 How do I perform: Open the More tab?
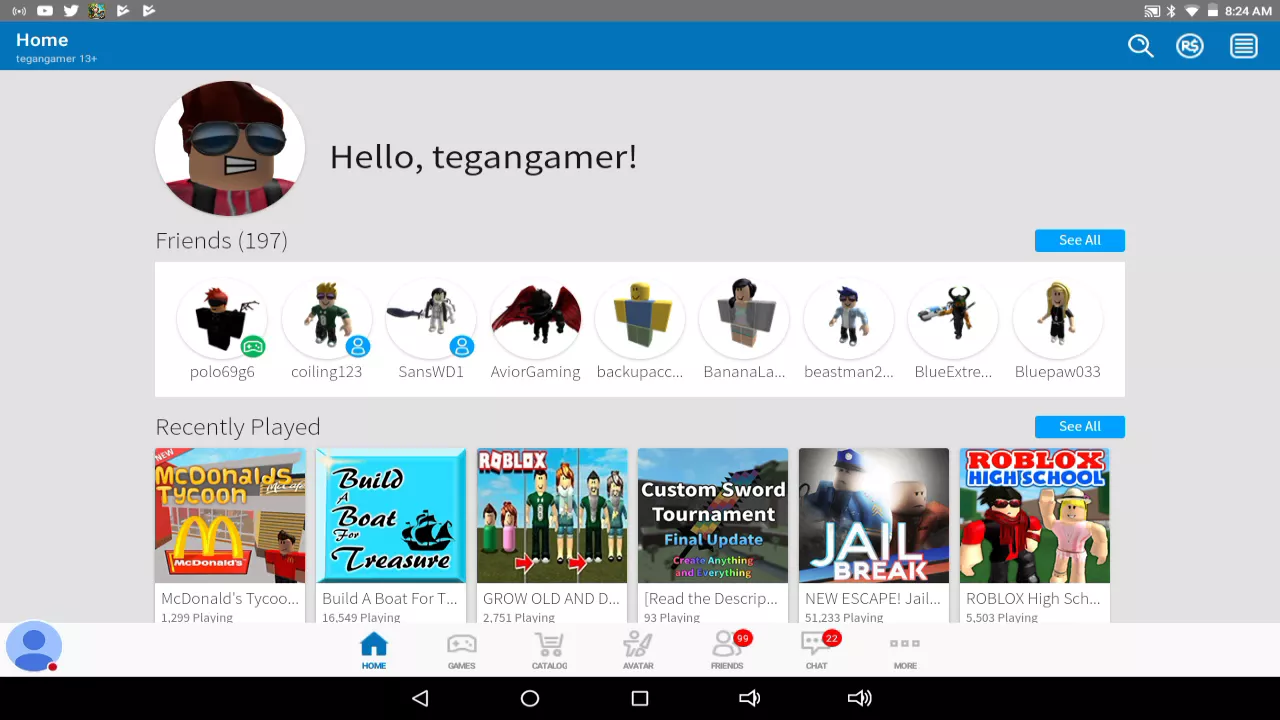coord(905,650)
